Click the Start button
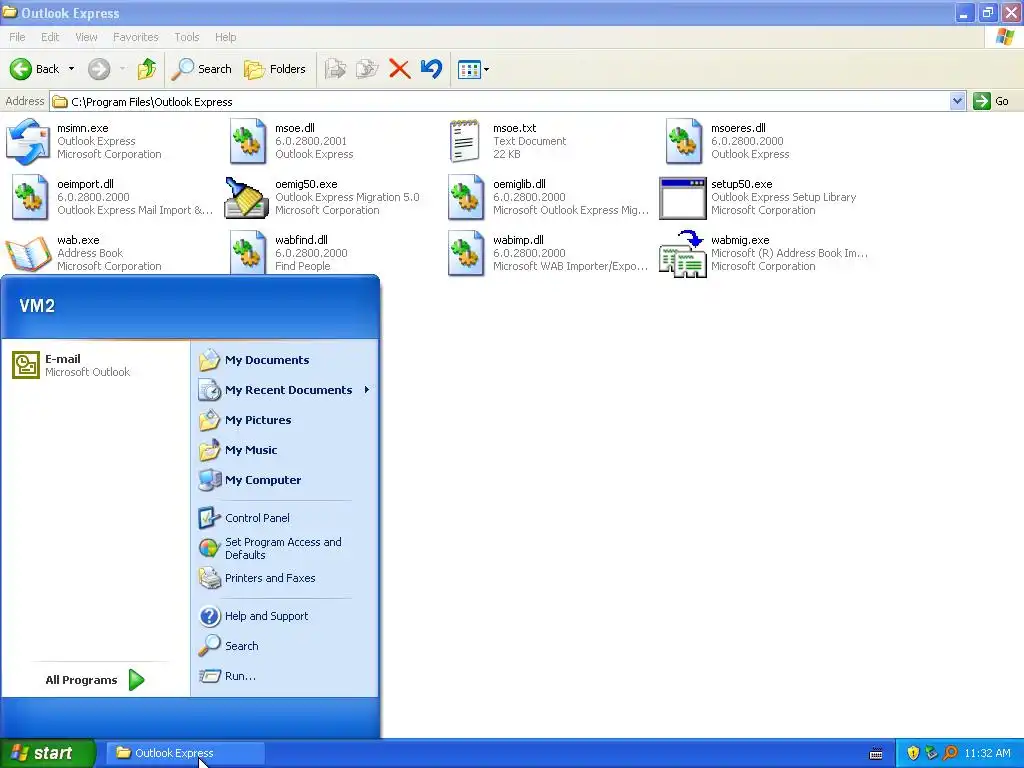Viewport: 1024px width, 768px height. tap(47, 753)
